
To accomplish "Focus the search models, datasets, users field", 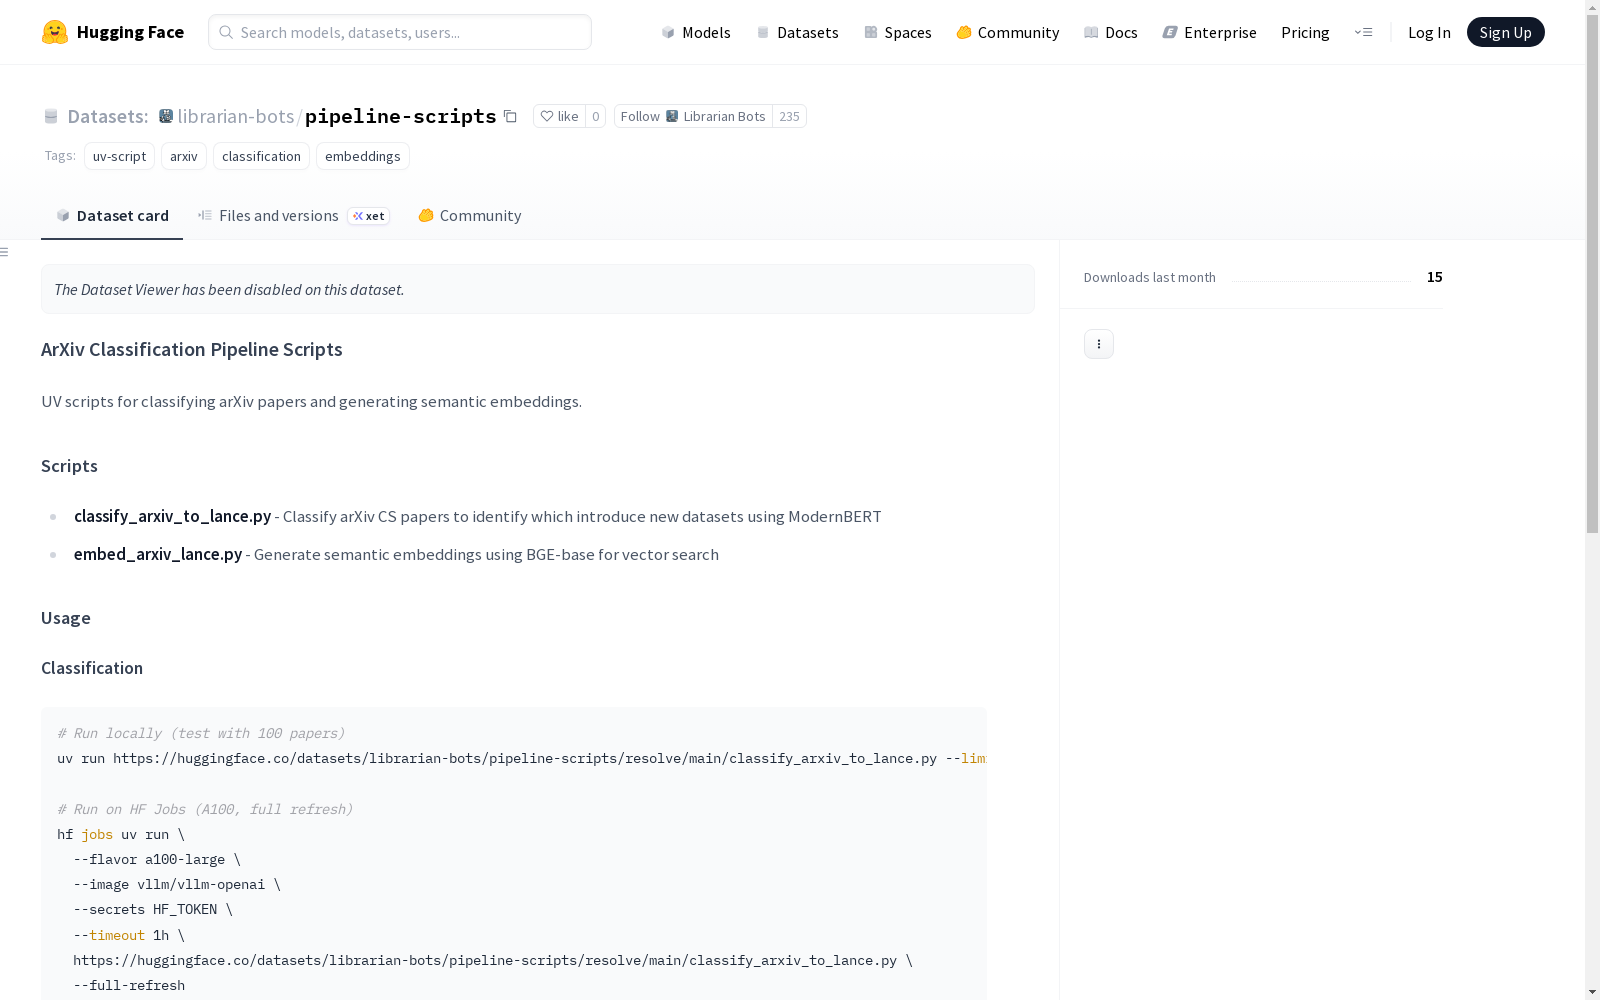I will 400,32.
